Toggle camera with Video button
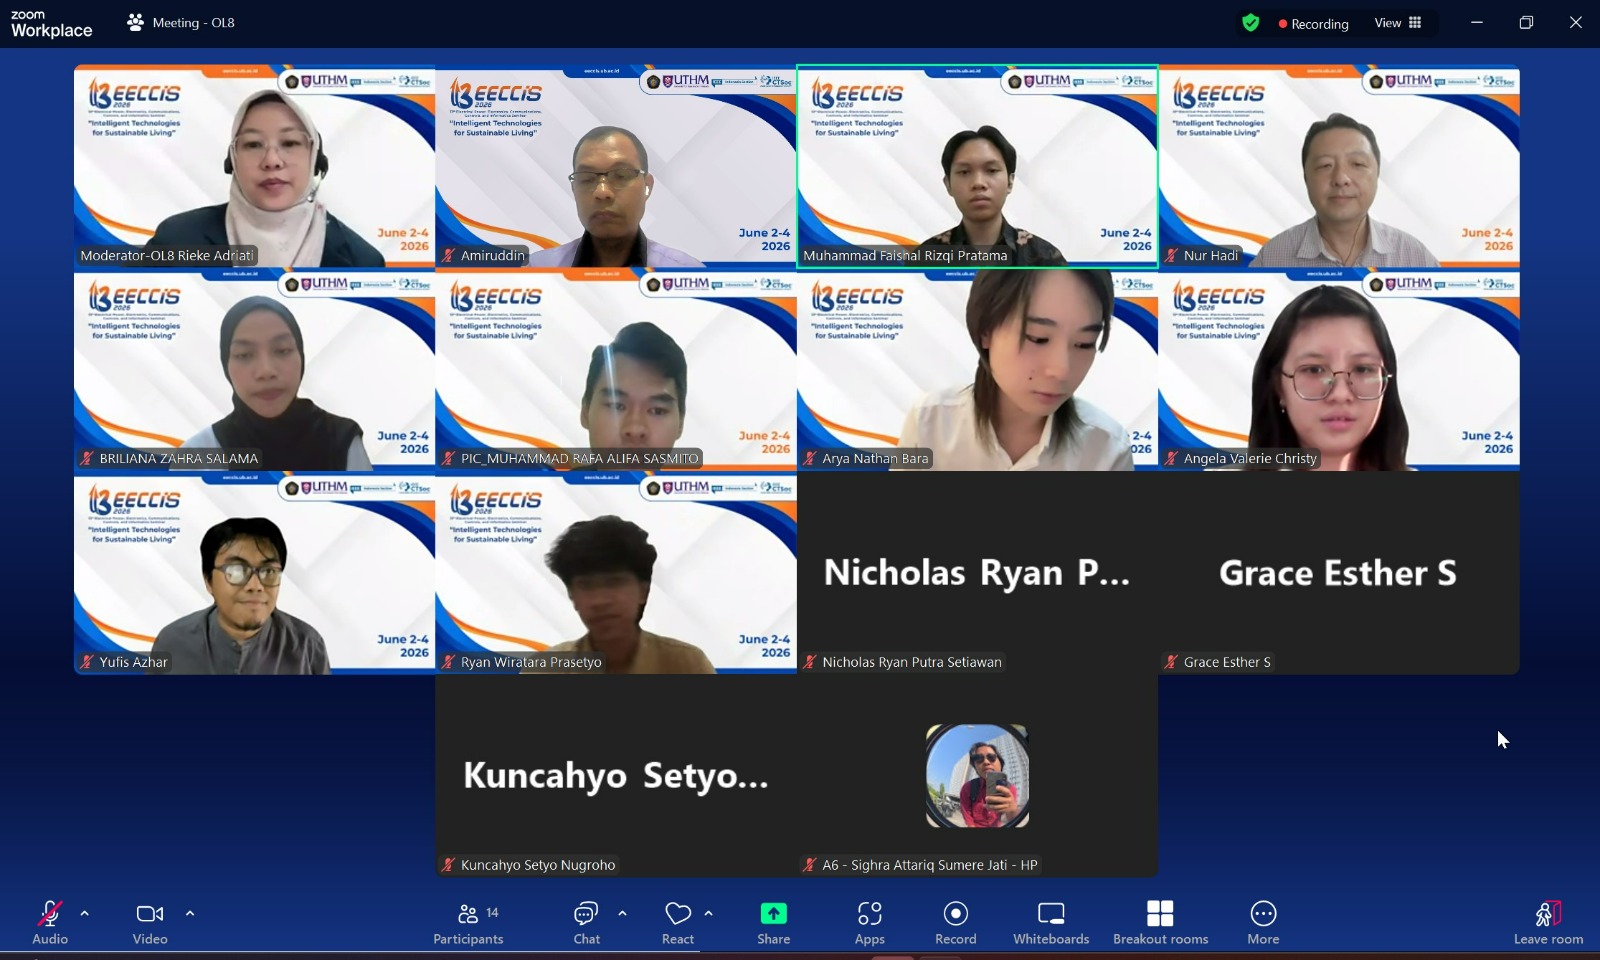Viewport: 1600px width, 960px height. coord(150,922)
